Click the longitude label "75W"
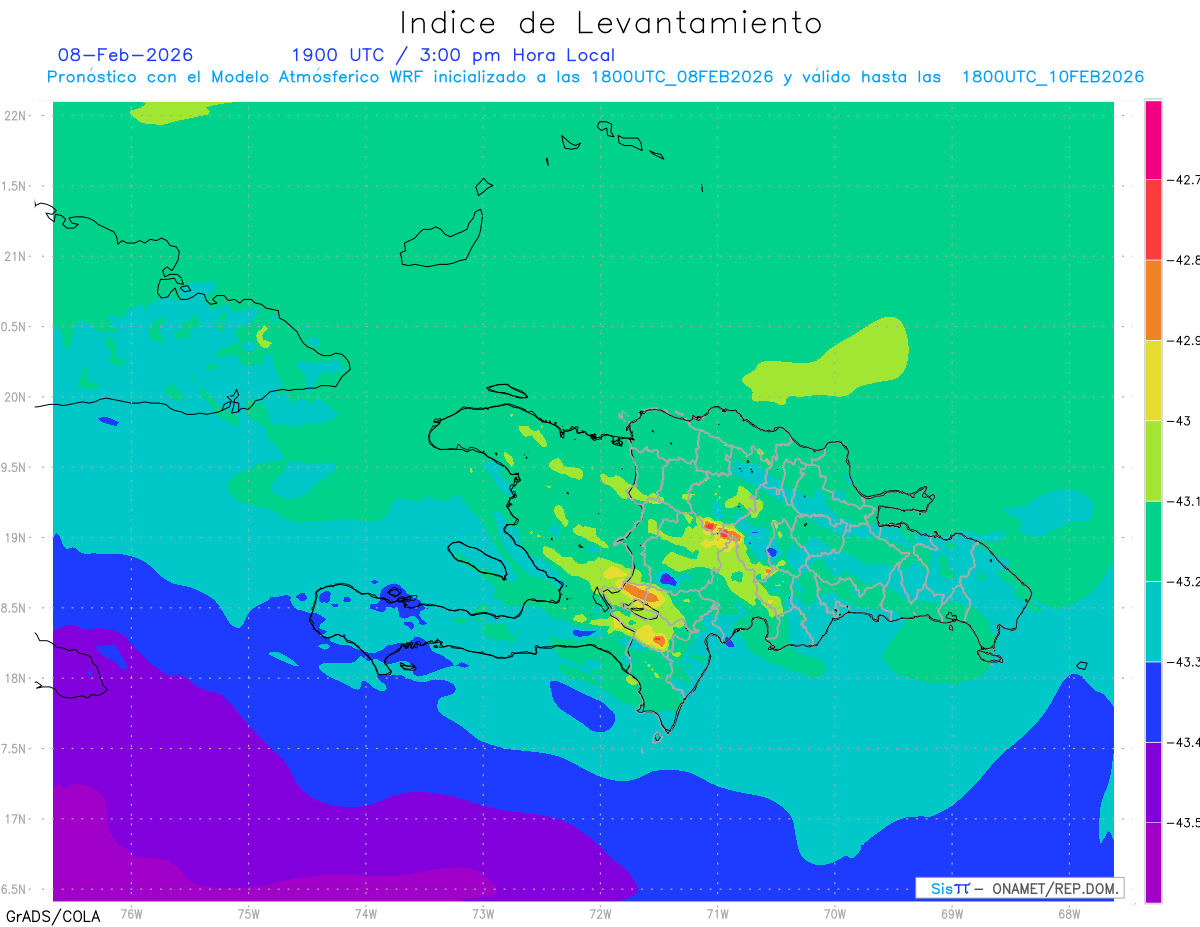1200x927 pixels. [x=248, y=912]
